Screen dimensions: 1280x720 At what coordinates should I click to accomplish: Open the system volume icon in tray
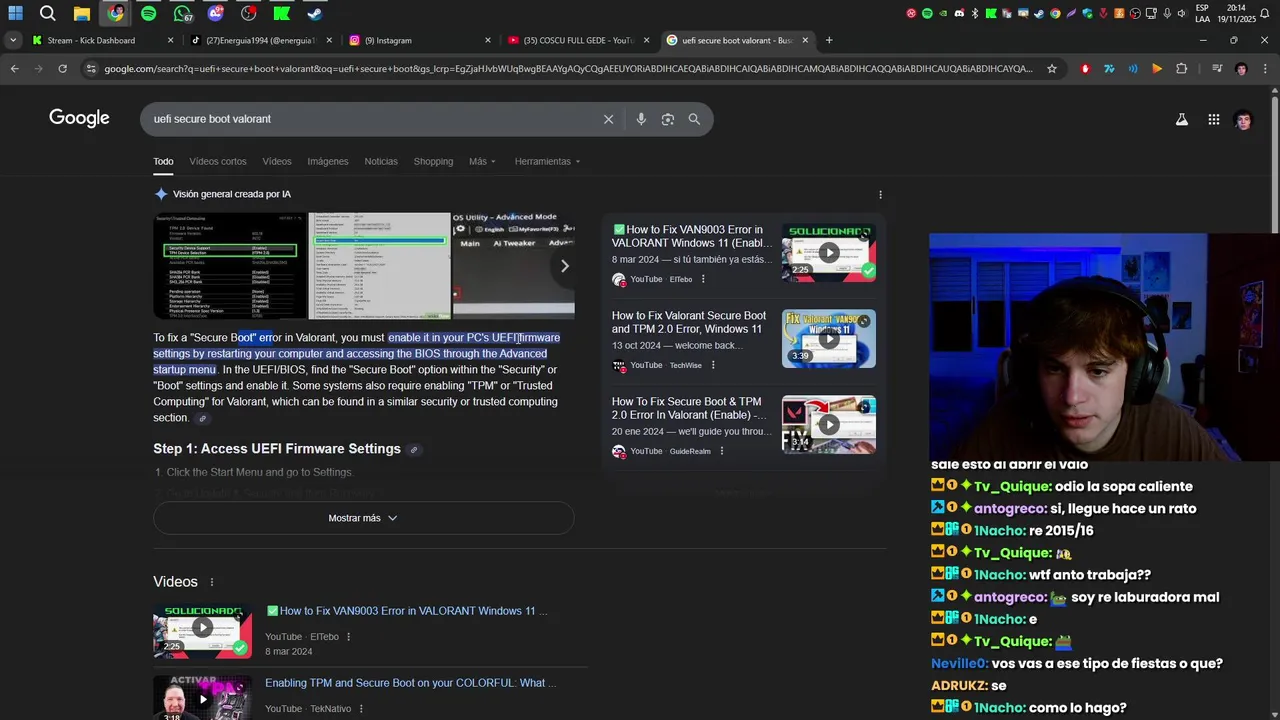click(1181, 13)
